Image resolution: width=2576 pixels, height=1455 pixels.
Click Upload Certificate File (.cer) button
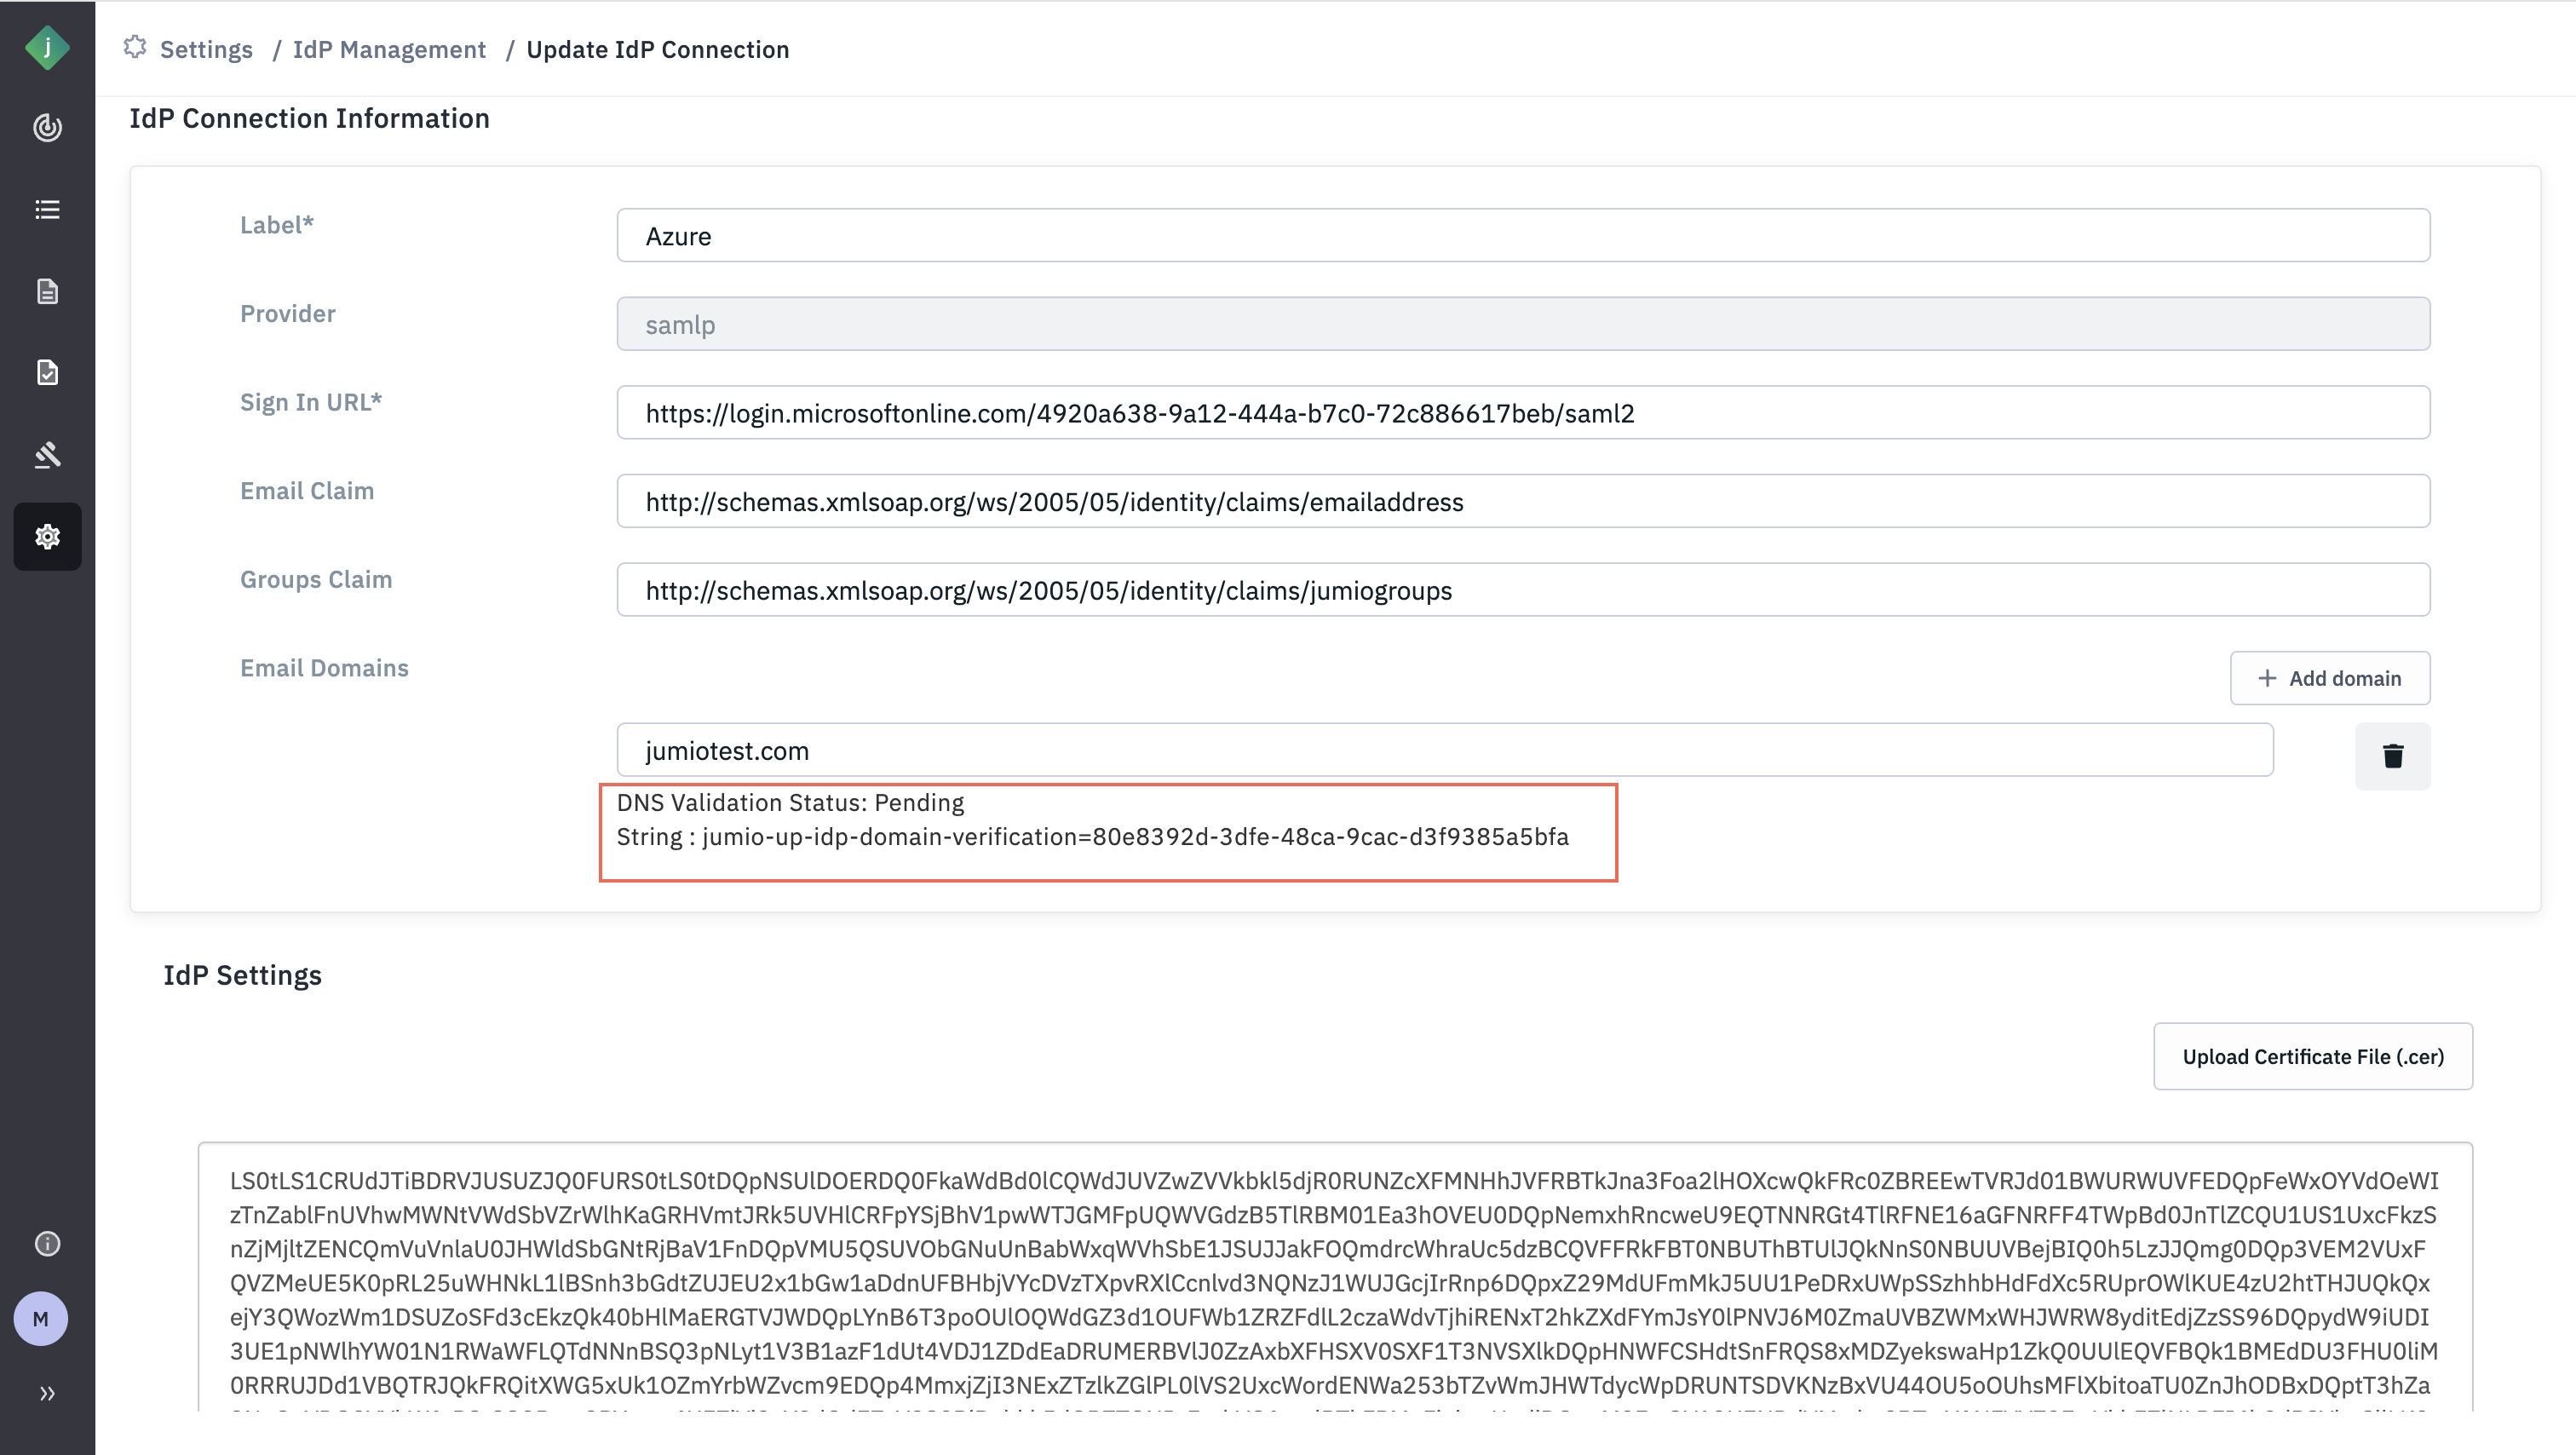tap(2312, 1056)
